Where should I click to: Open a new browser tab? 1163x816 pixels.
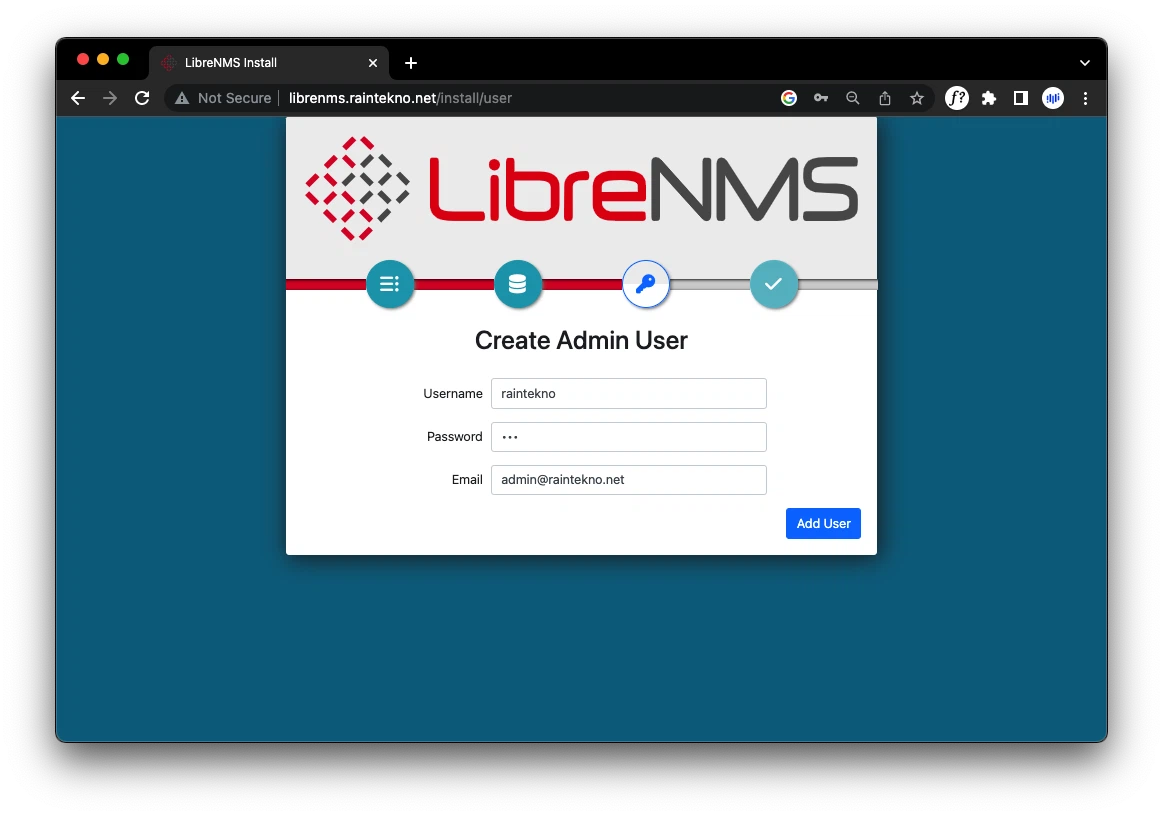[x=411, y=63]
